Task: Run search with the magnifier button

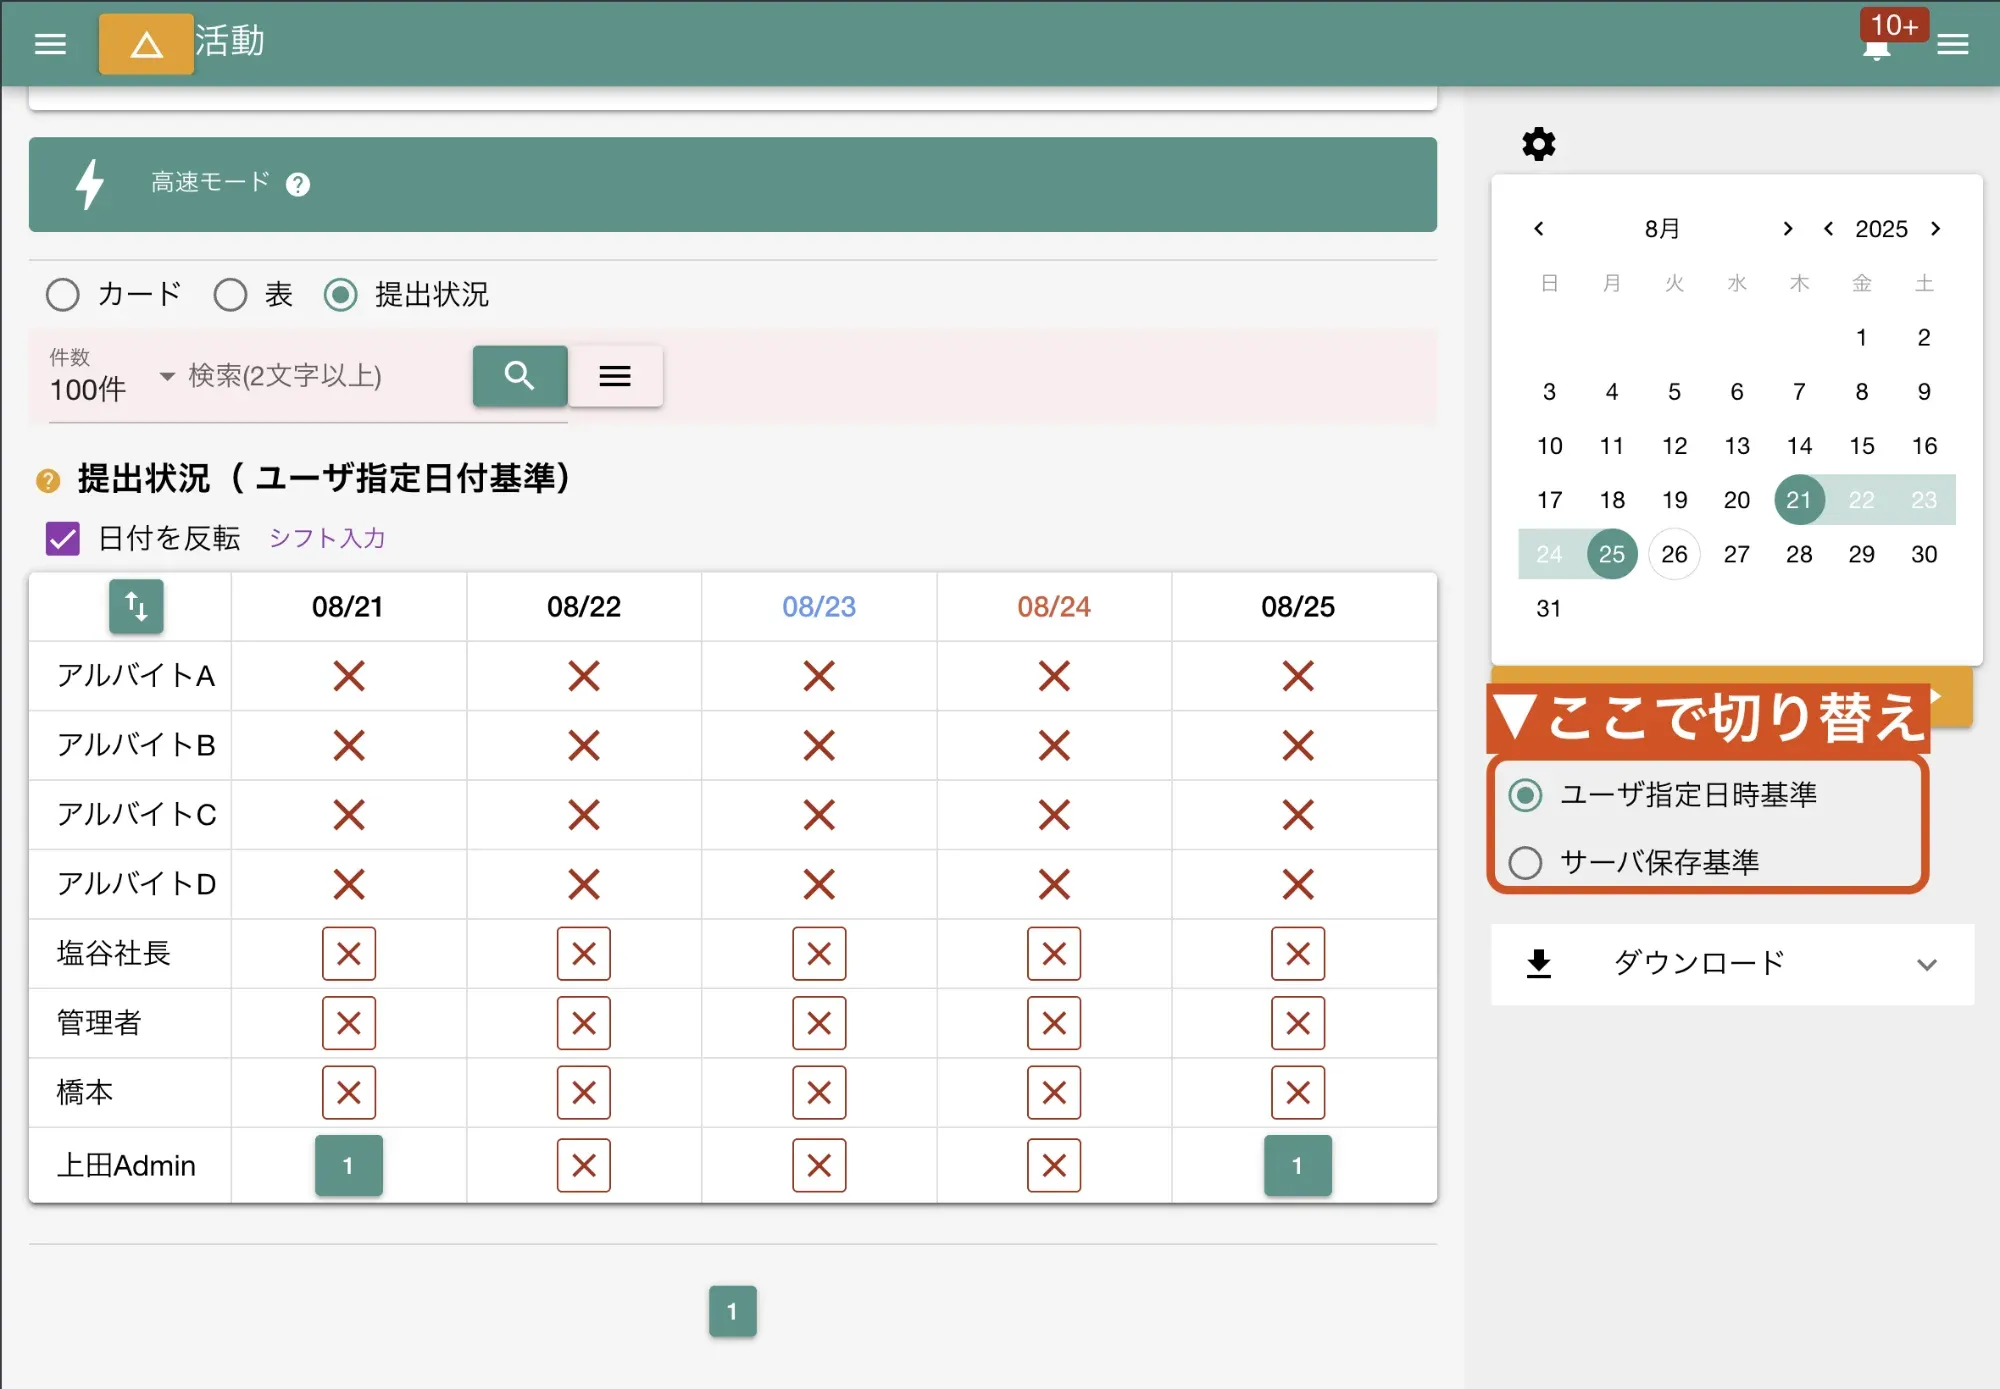Action: tap(519, 376)
